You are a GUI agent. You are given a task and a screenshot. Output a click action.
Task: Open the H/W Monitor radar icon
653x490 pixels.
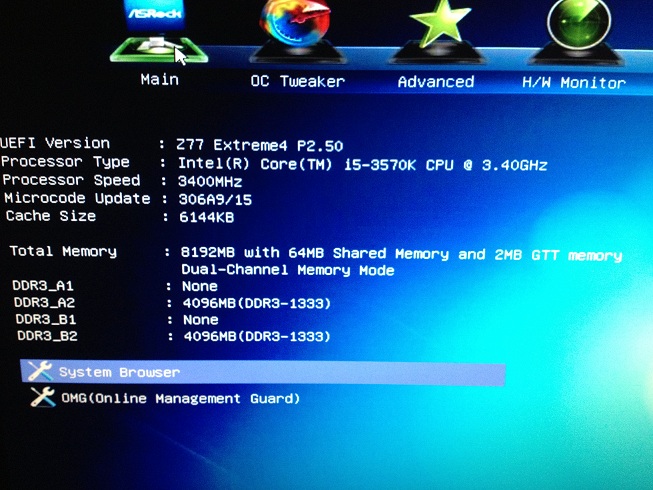[x=577, y=32]
